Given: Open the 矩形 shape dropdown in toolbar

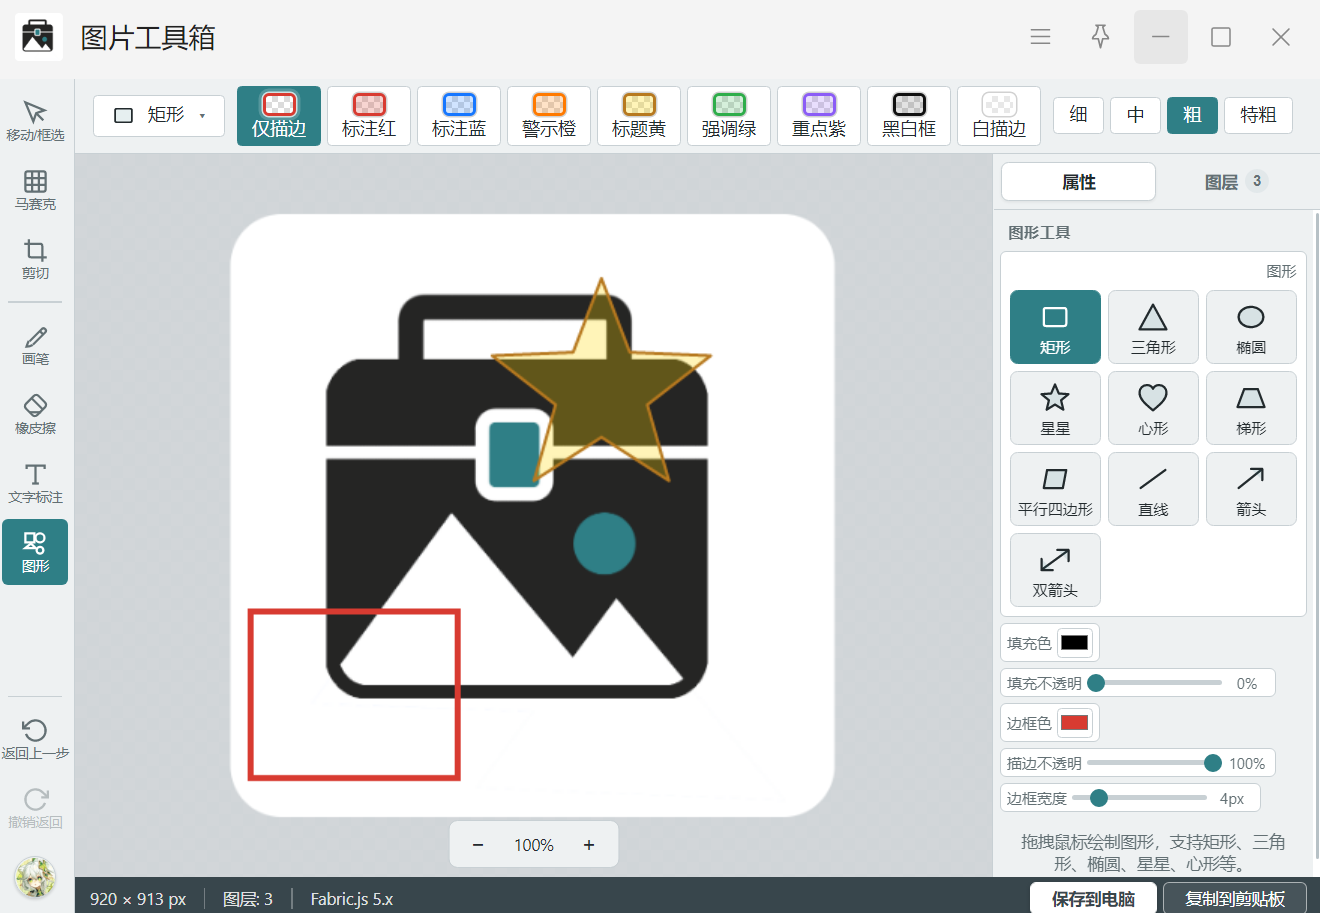Looking at the screenshot, I should click(x=159, y=115).
